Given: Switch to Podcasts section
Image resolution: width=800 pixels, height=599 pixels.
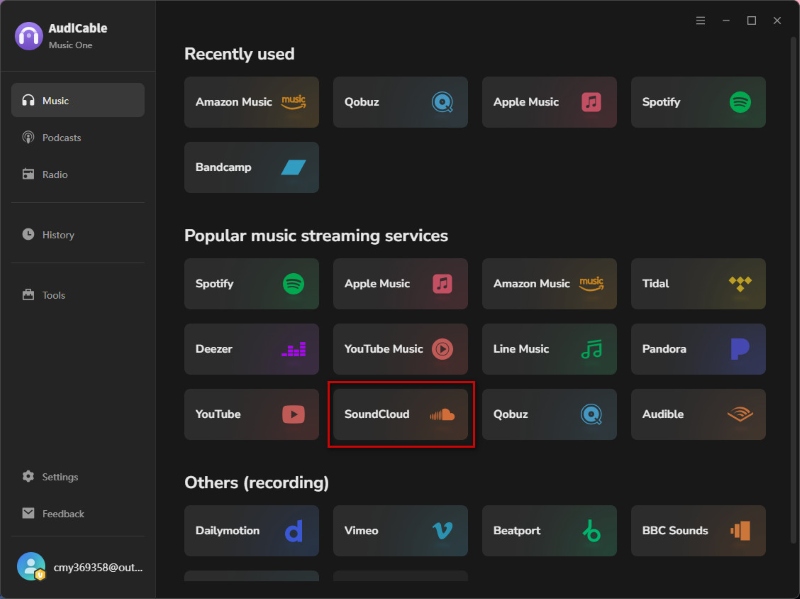Looking at the screenshot, I should pos(78,137).
